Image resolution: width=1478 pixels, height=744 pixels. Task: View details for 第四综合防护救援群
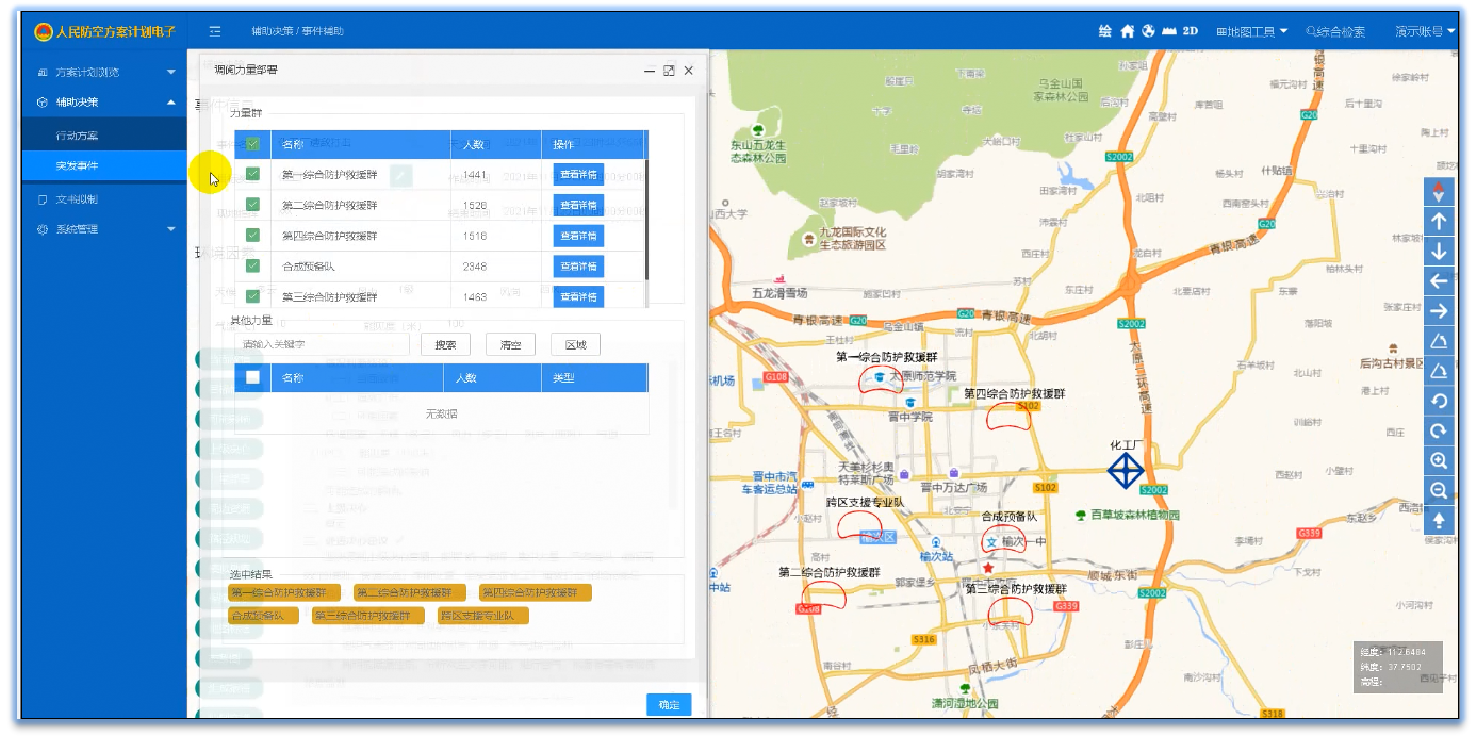click(x=579, y=235)
